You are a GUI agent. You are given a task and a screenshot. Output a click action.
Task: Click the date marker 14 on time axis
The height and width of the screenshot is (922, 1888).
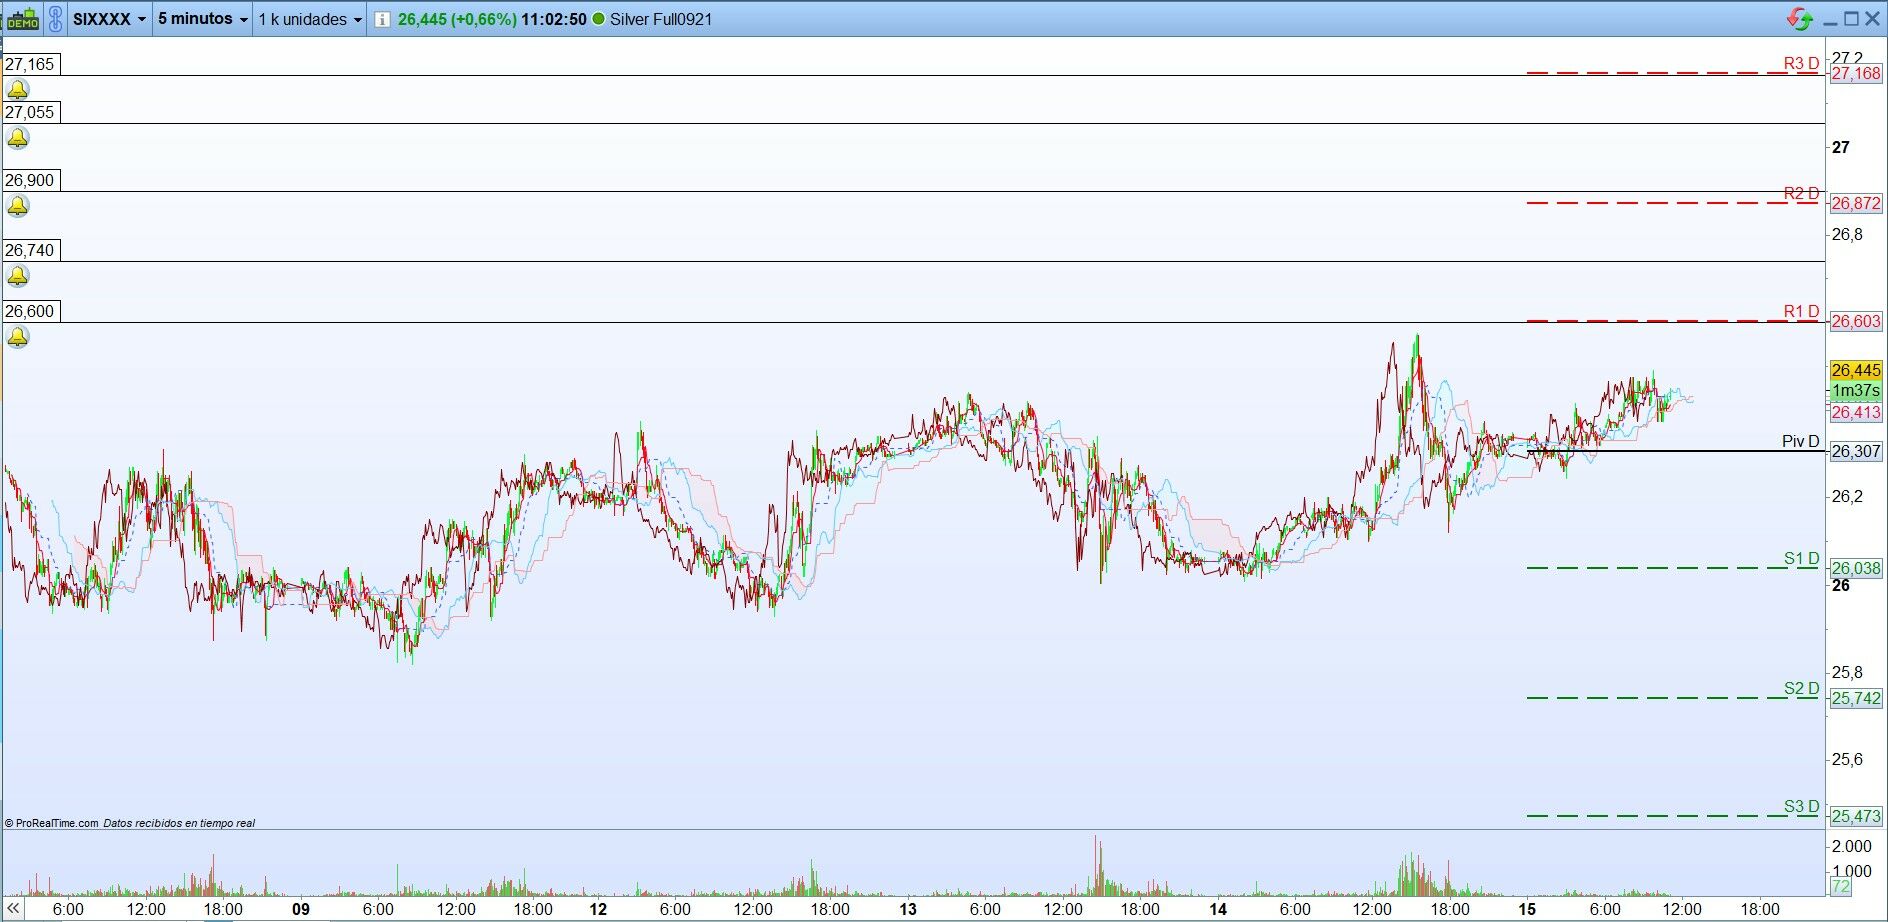1218,909
